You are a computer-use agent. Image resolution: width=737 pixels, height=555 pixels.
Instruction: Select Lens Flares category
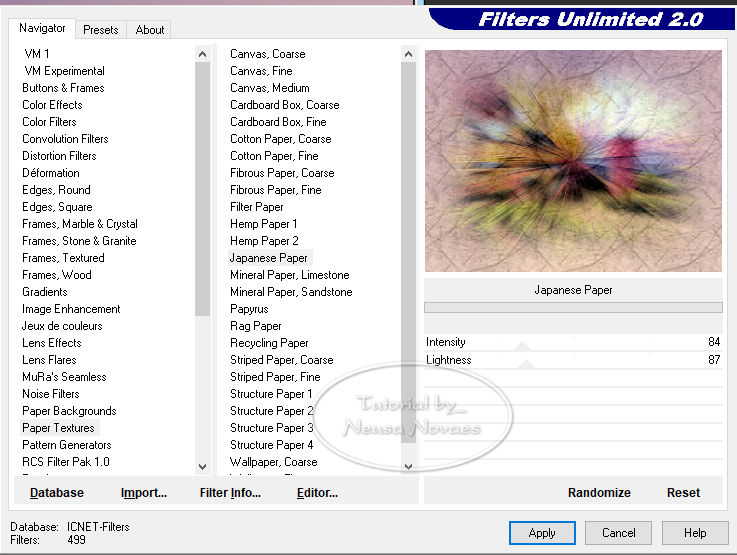[x=49, y=360]
